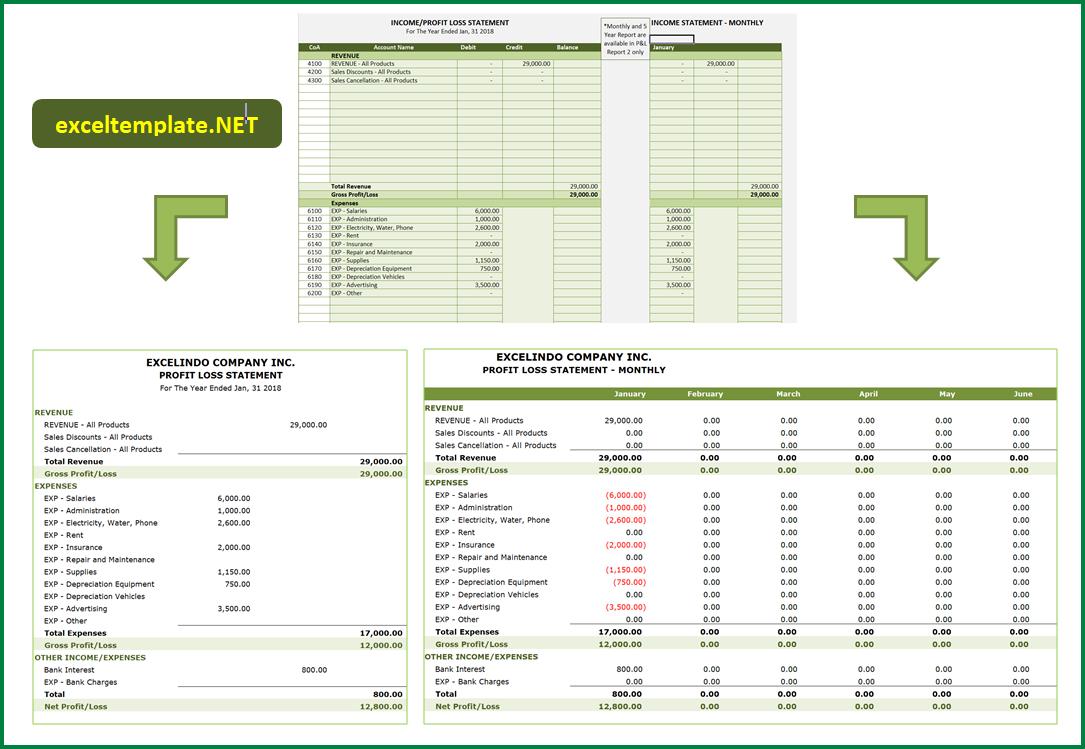
Task: Select account code 6200 in the top sheet
Action: (x=315, y=294)
